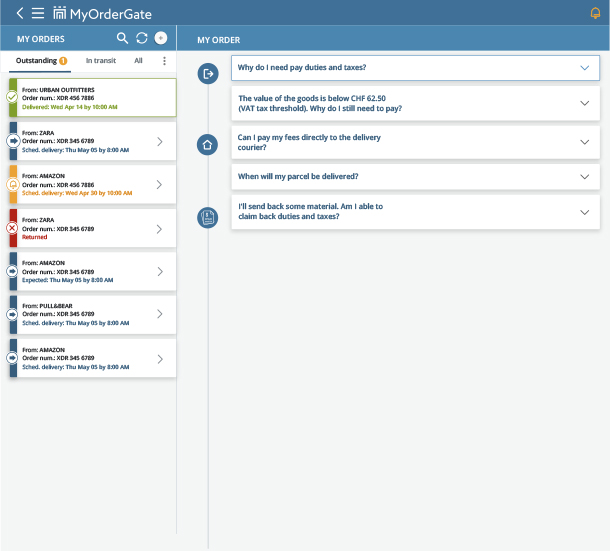This screenshot has height=551, width=610.
Task: Open notifications bell icon
Action: tap(596, 13)
